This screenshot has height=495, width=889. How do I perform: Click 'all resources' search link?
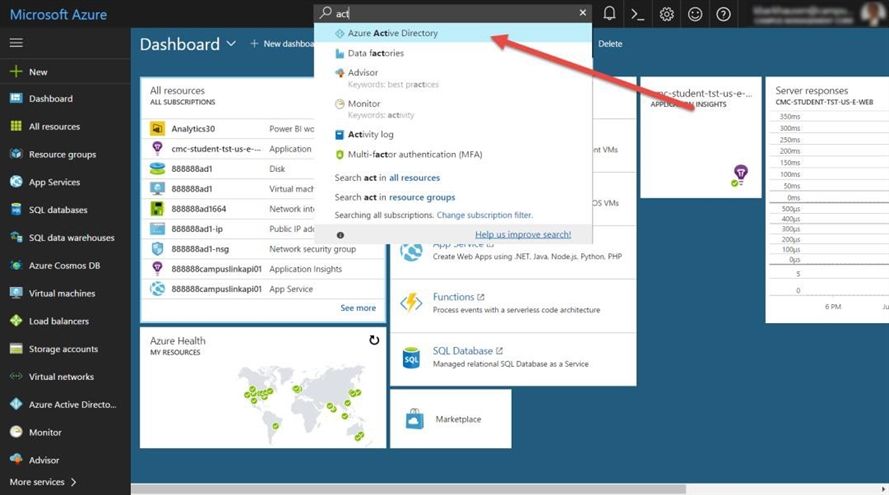point(414,177)
